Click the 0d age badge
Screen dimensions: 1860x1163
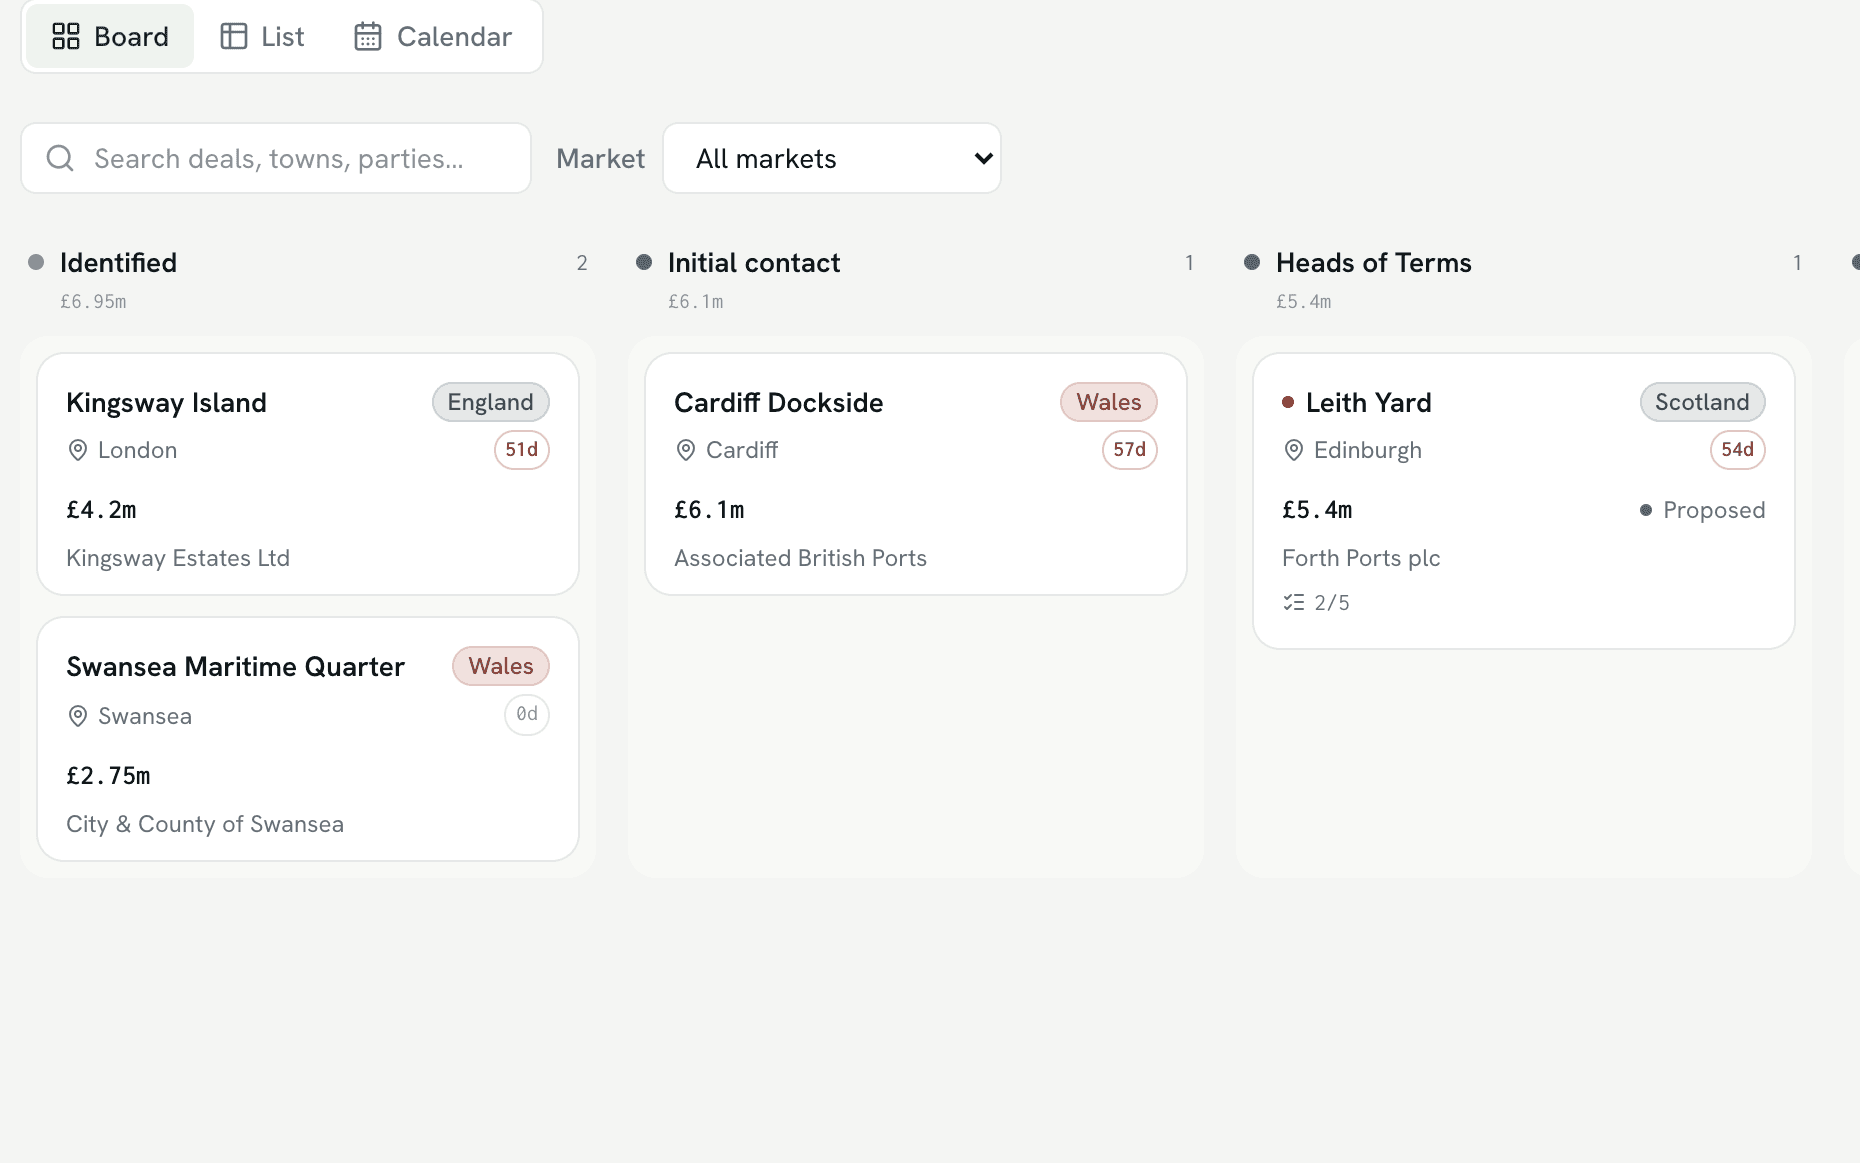527,714
